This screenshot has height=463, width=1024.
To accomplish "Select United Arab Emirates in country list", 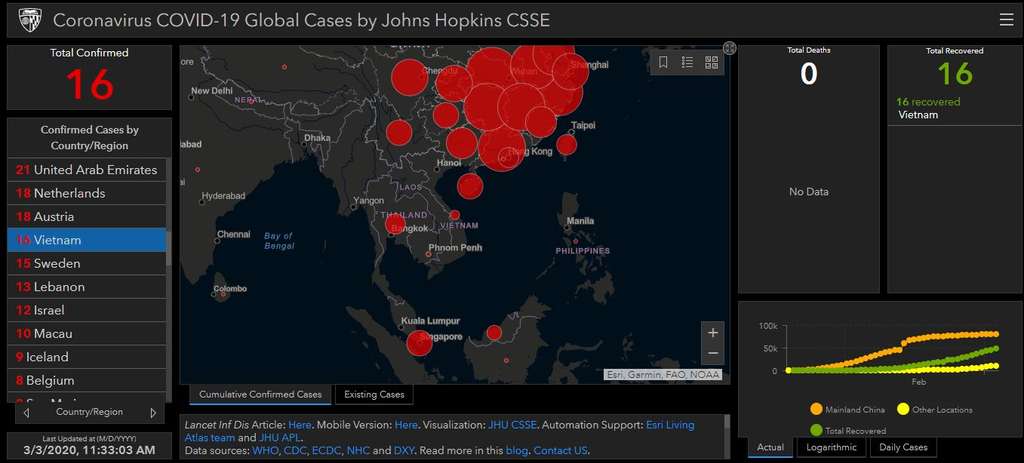I will click(86, 170).
